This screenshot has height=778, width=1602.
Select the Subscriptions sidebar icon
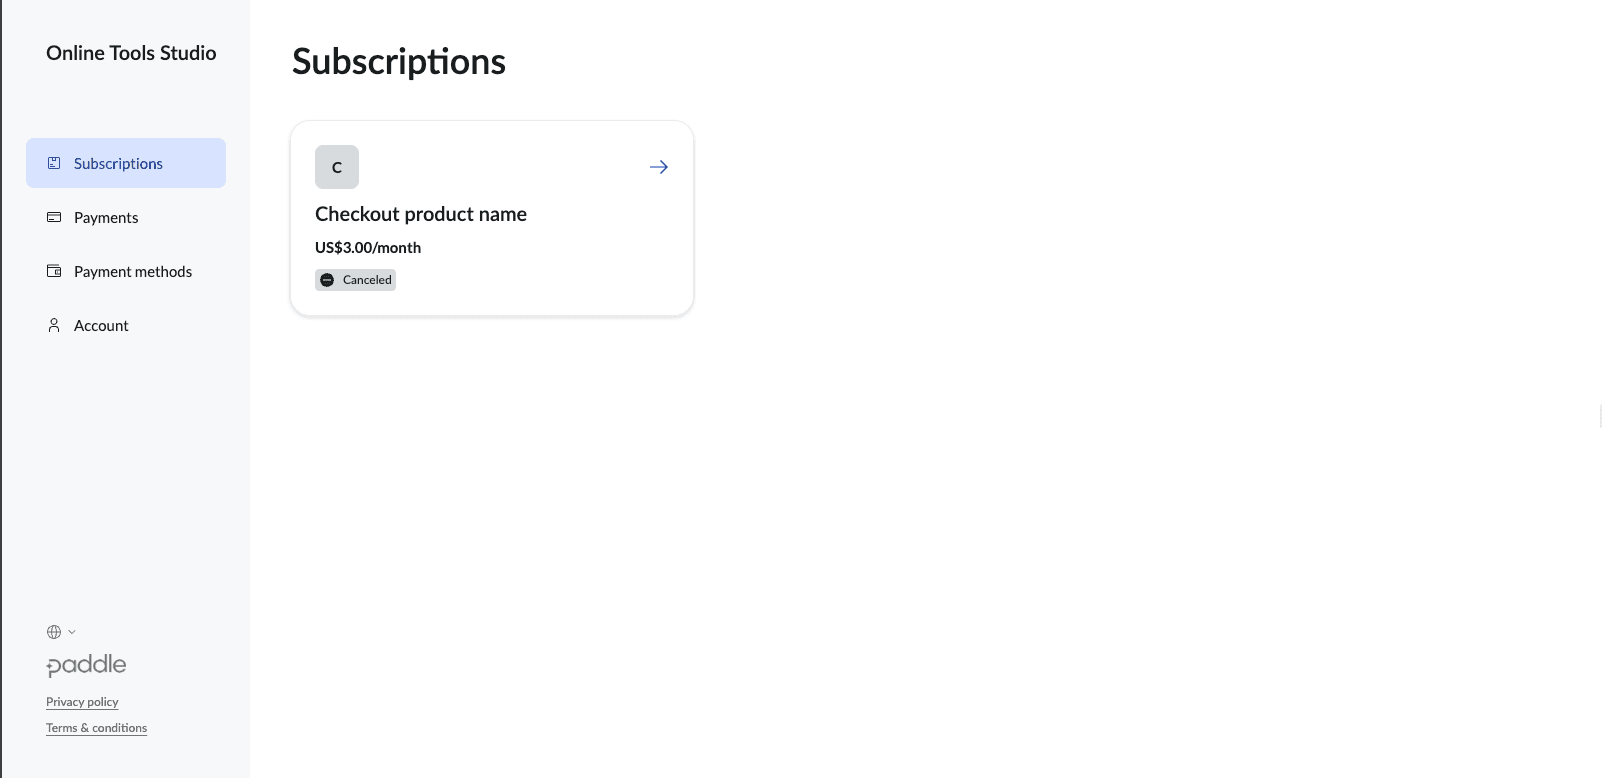click(54, 162)
